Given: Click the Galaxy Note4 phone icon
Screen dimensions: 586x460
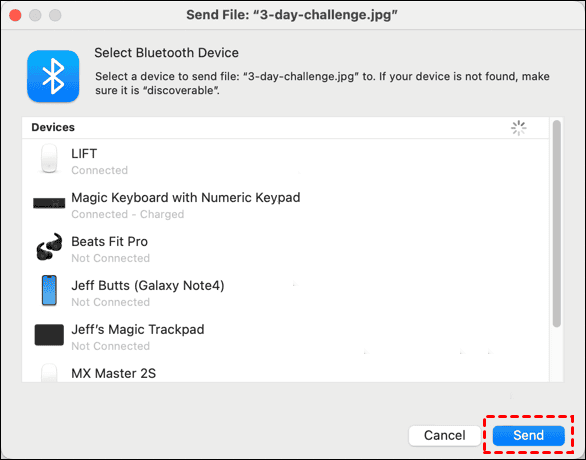Looking at the screenshot, I should (49, 290).
